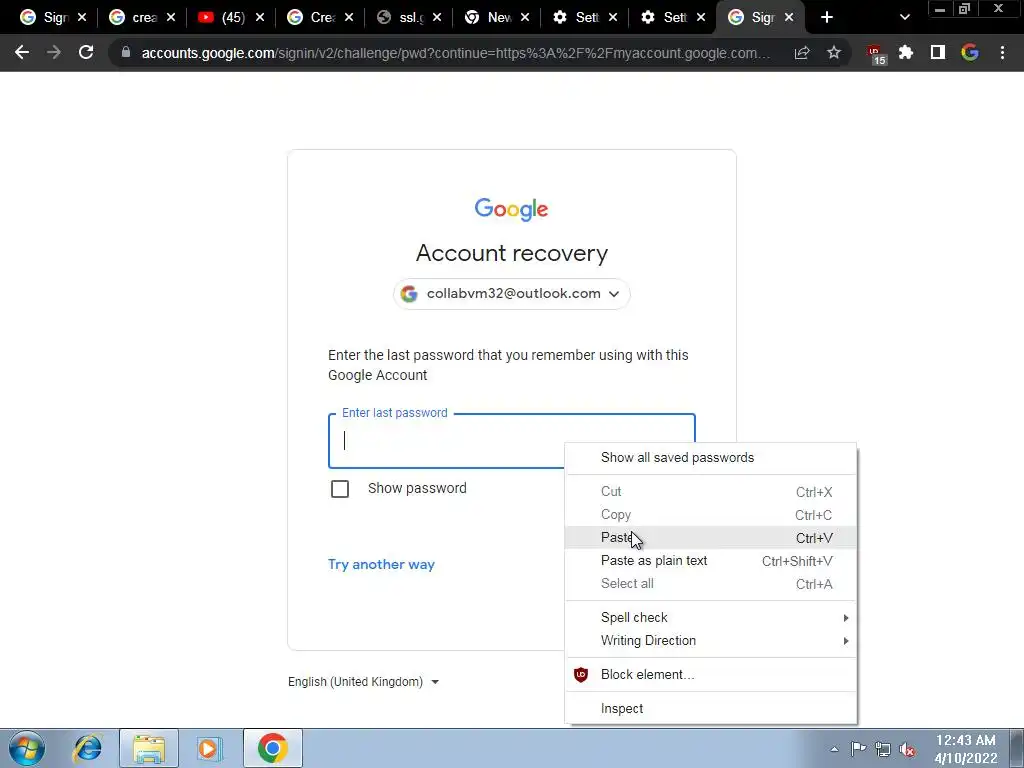Click the share page icon in address bar
Viewport: 1024px width, 768px height.
[802, 53]
